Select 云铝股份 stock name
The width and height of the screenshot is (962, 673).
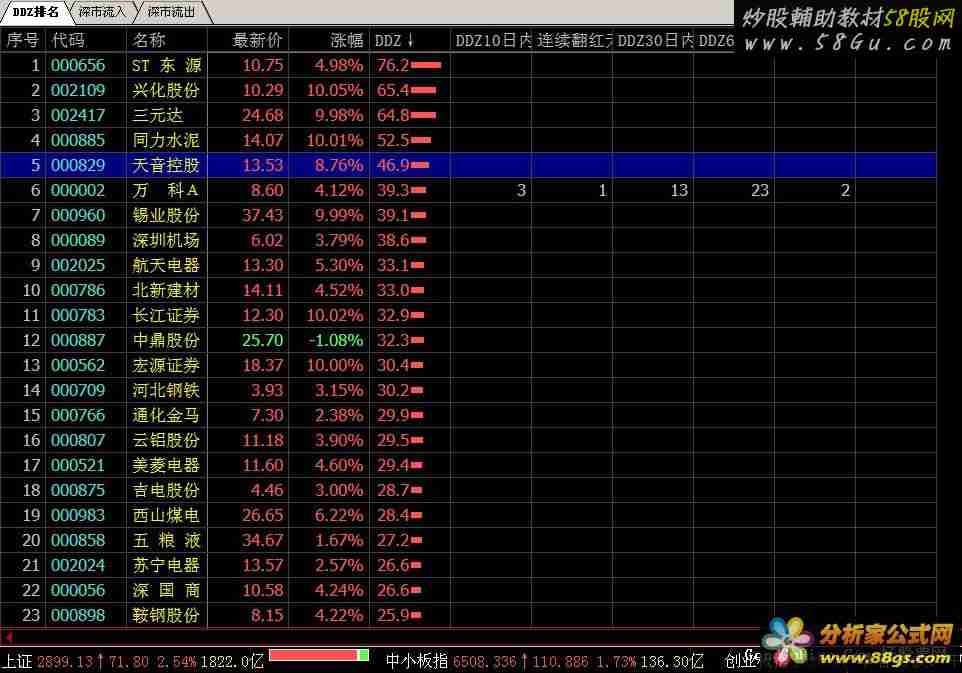[166, 440]
